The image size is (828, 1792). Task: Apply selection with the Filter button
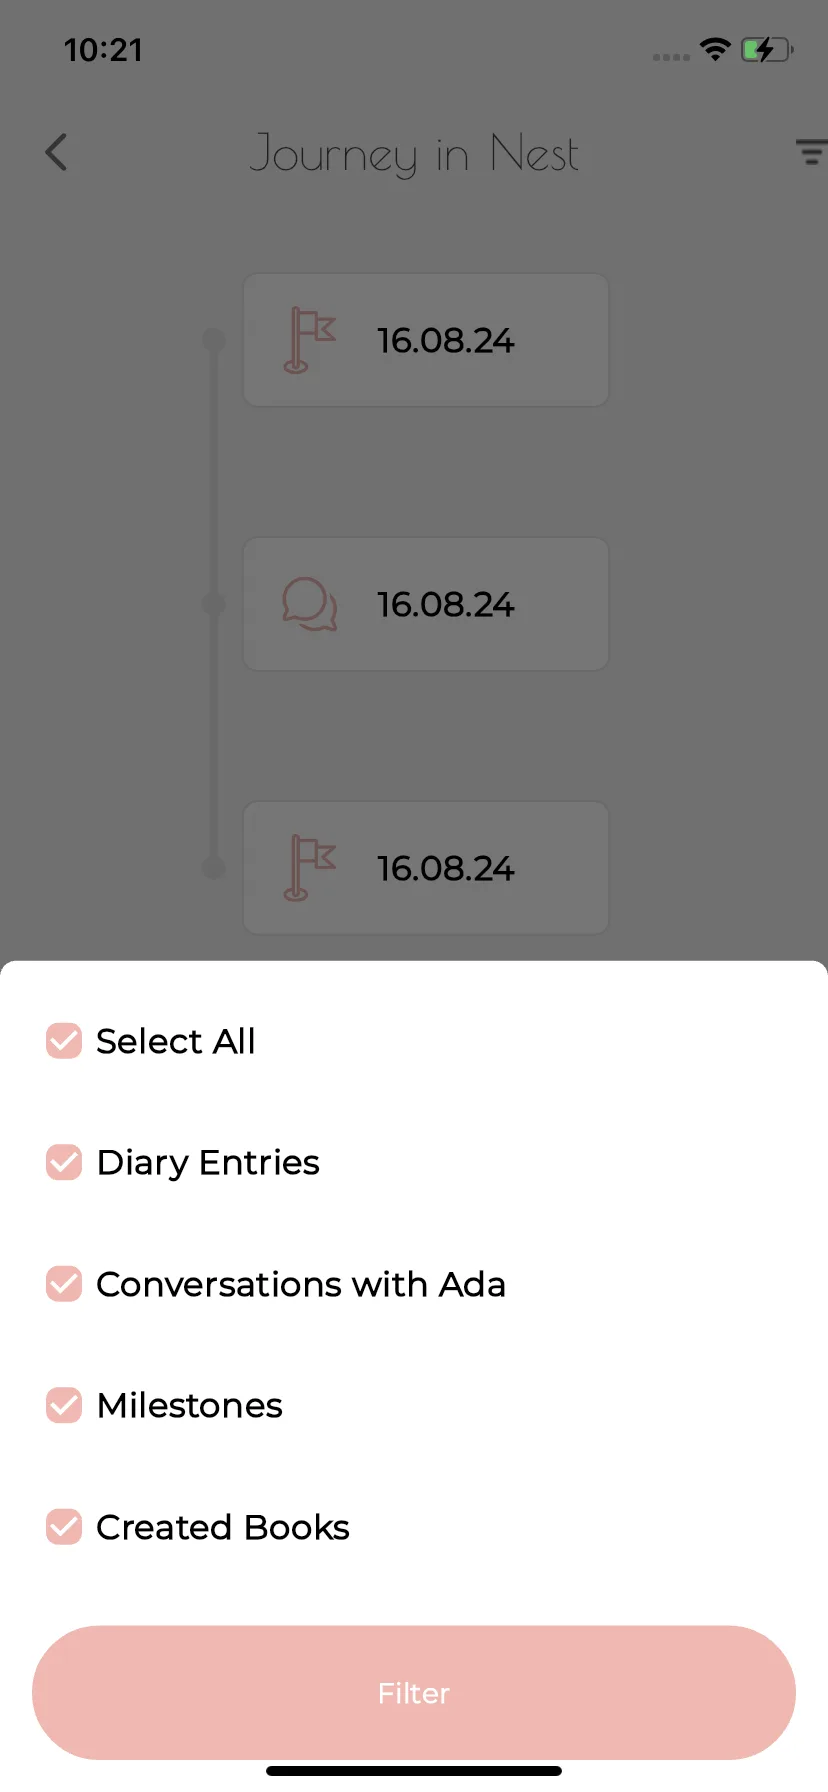pyautogui.click(x=414, y=1693)
